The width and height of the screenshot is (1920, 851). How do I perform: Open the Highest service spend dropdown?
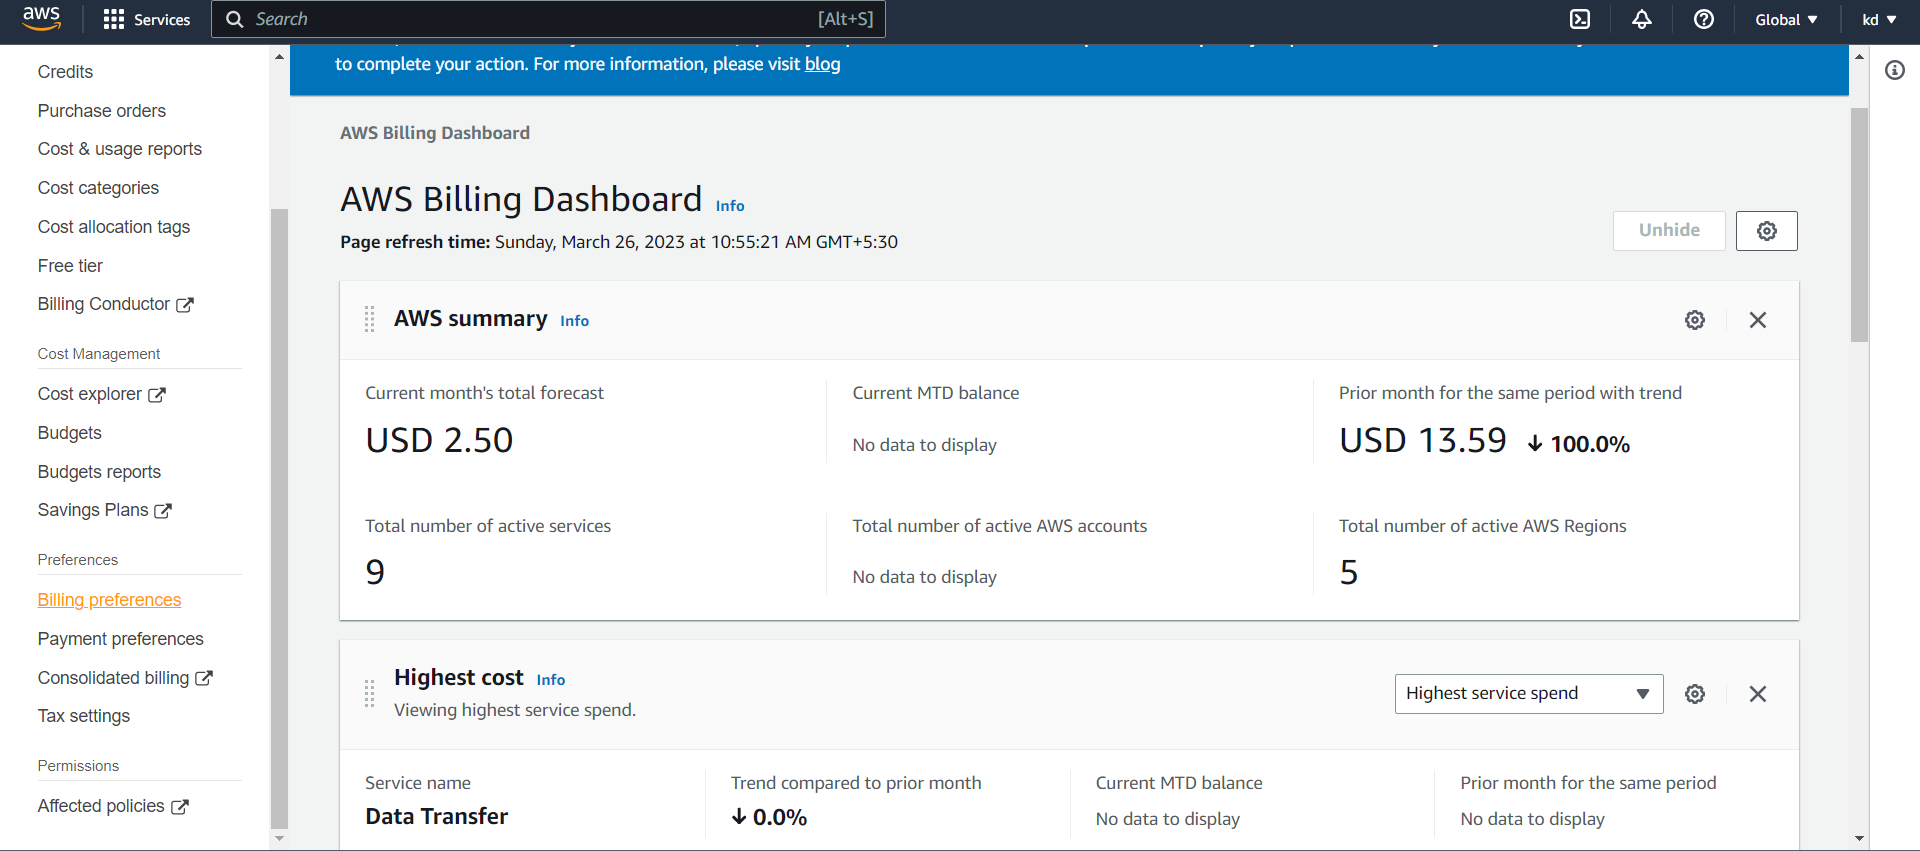(1529, 694)
